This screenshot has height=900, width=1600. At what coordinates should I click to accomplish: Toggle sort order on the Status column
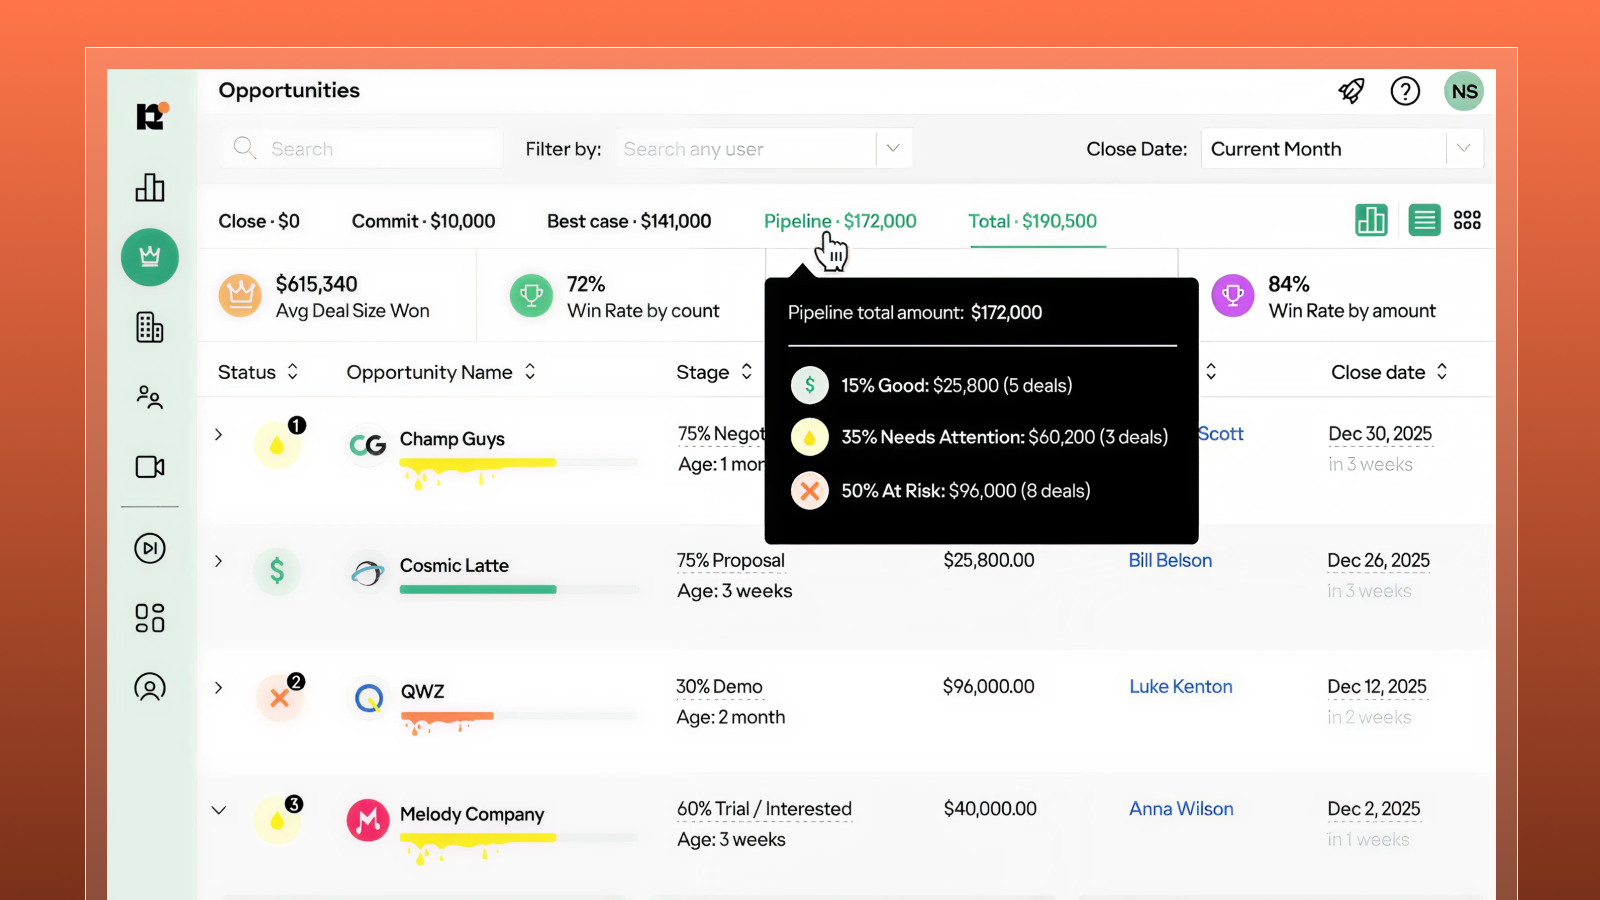(293, 371)
